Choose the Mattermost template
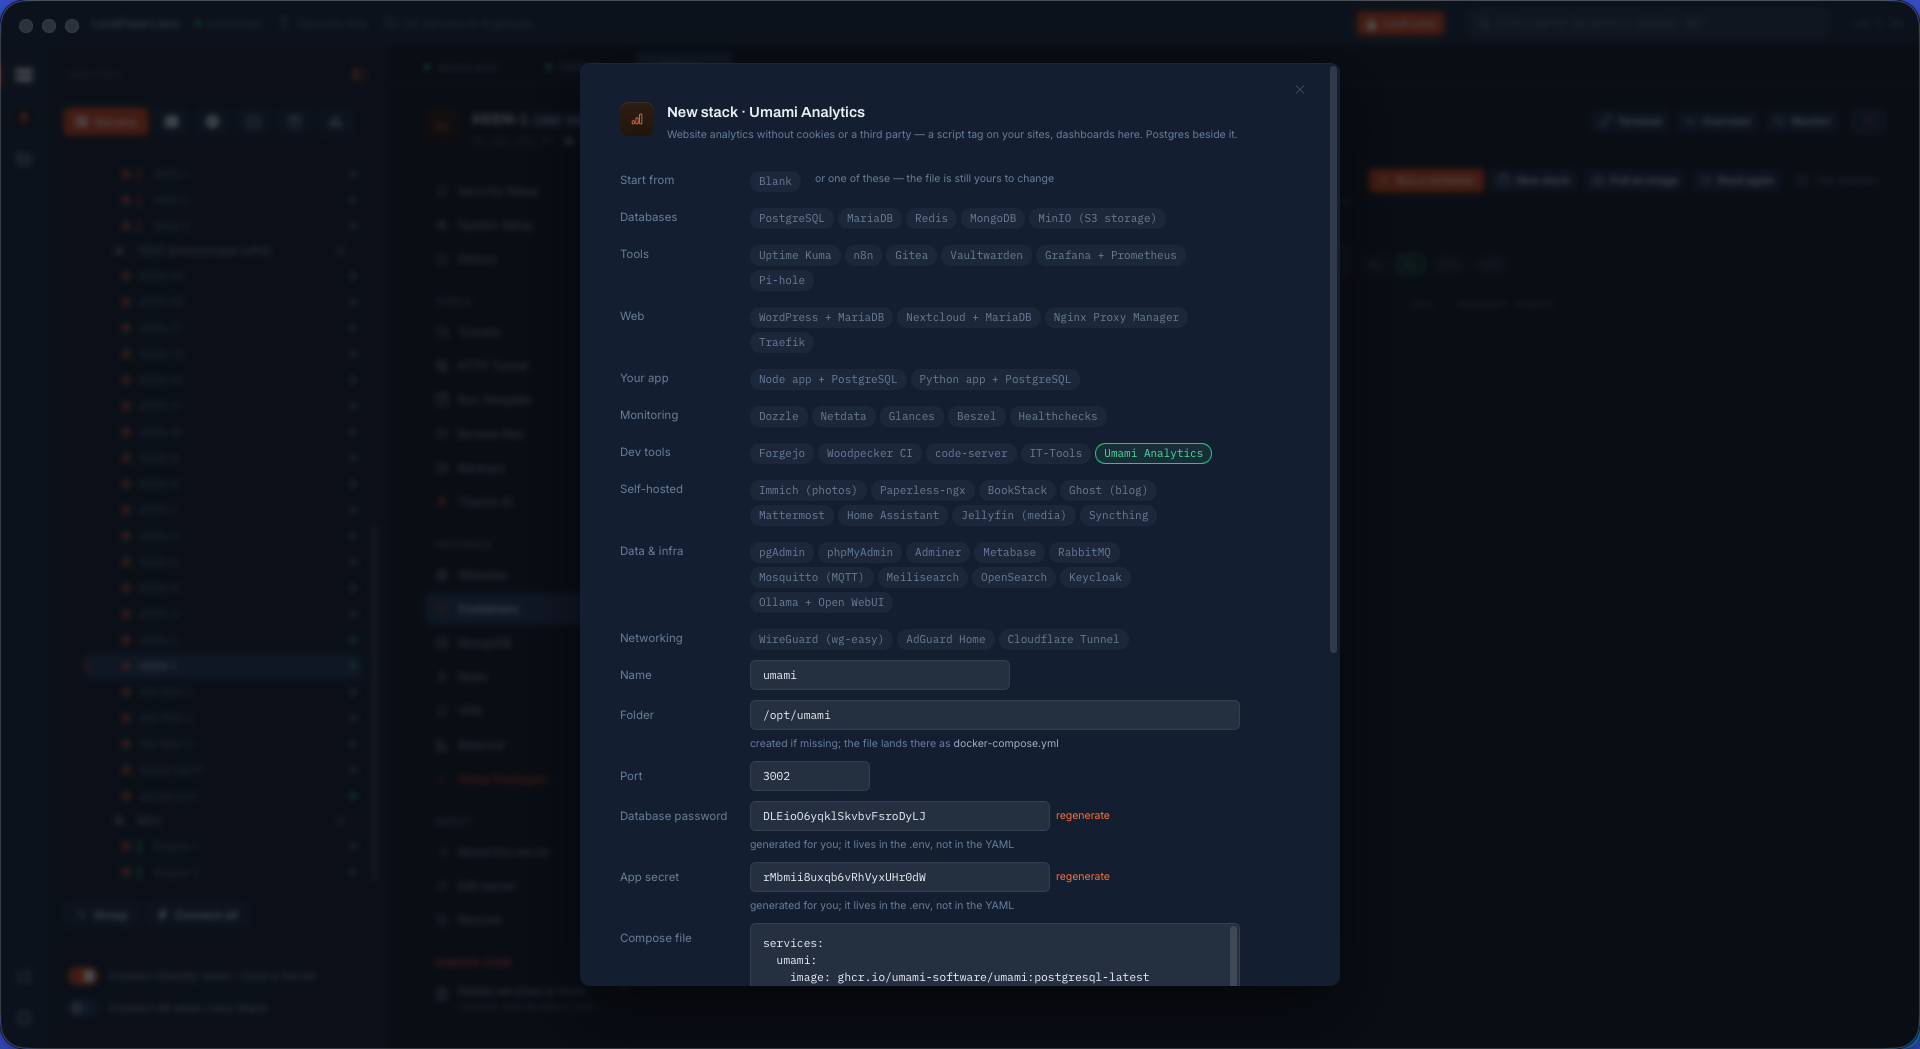This screenshot has width=1920, height=1049. point(791,515)
